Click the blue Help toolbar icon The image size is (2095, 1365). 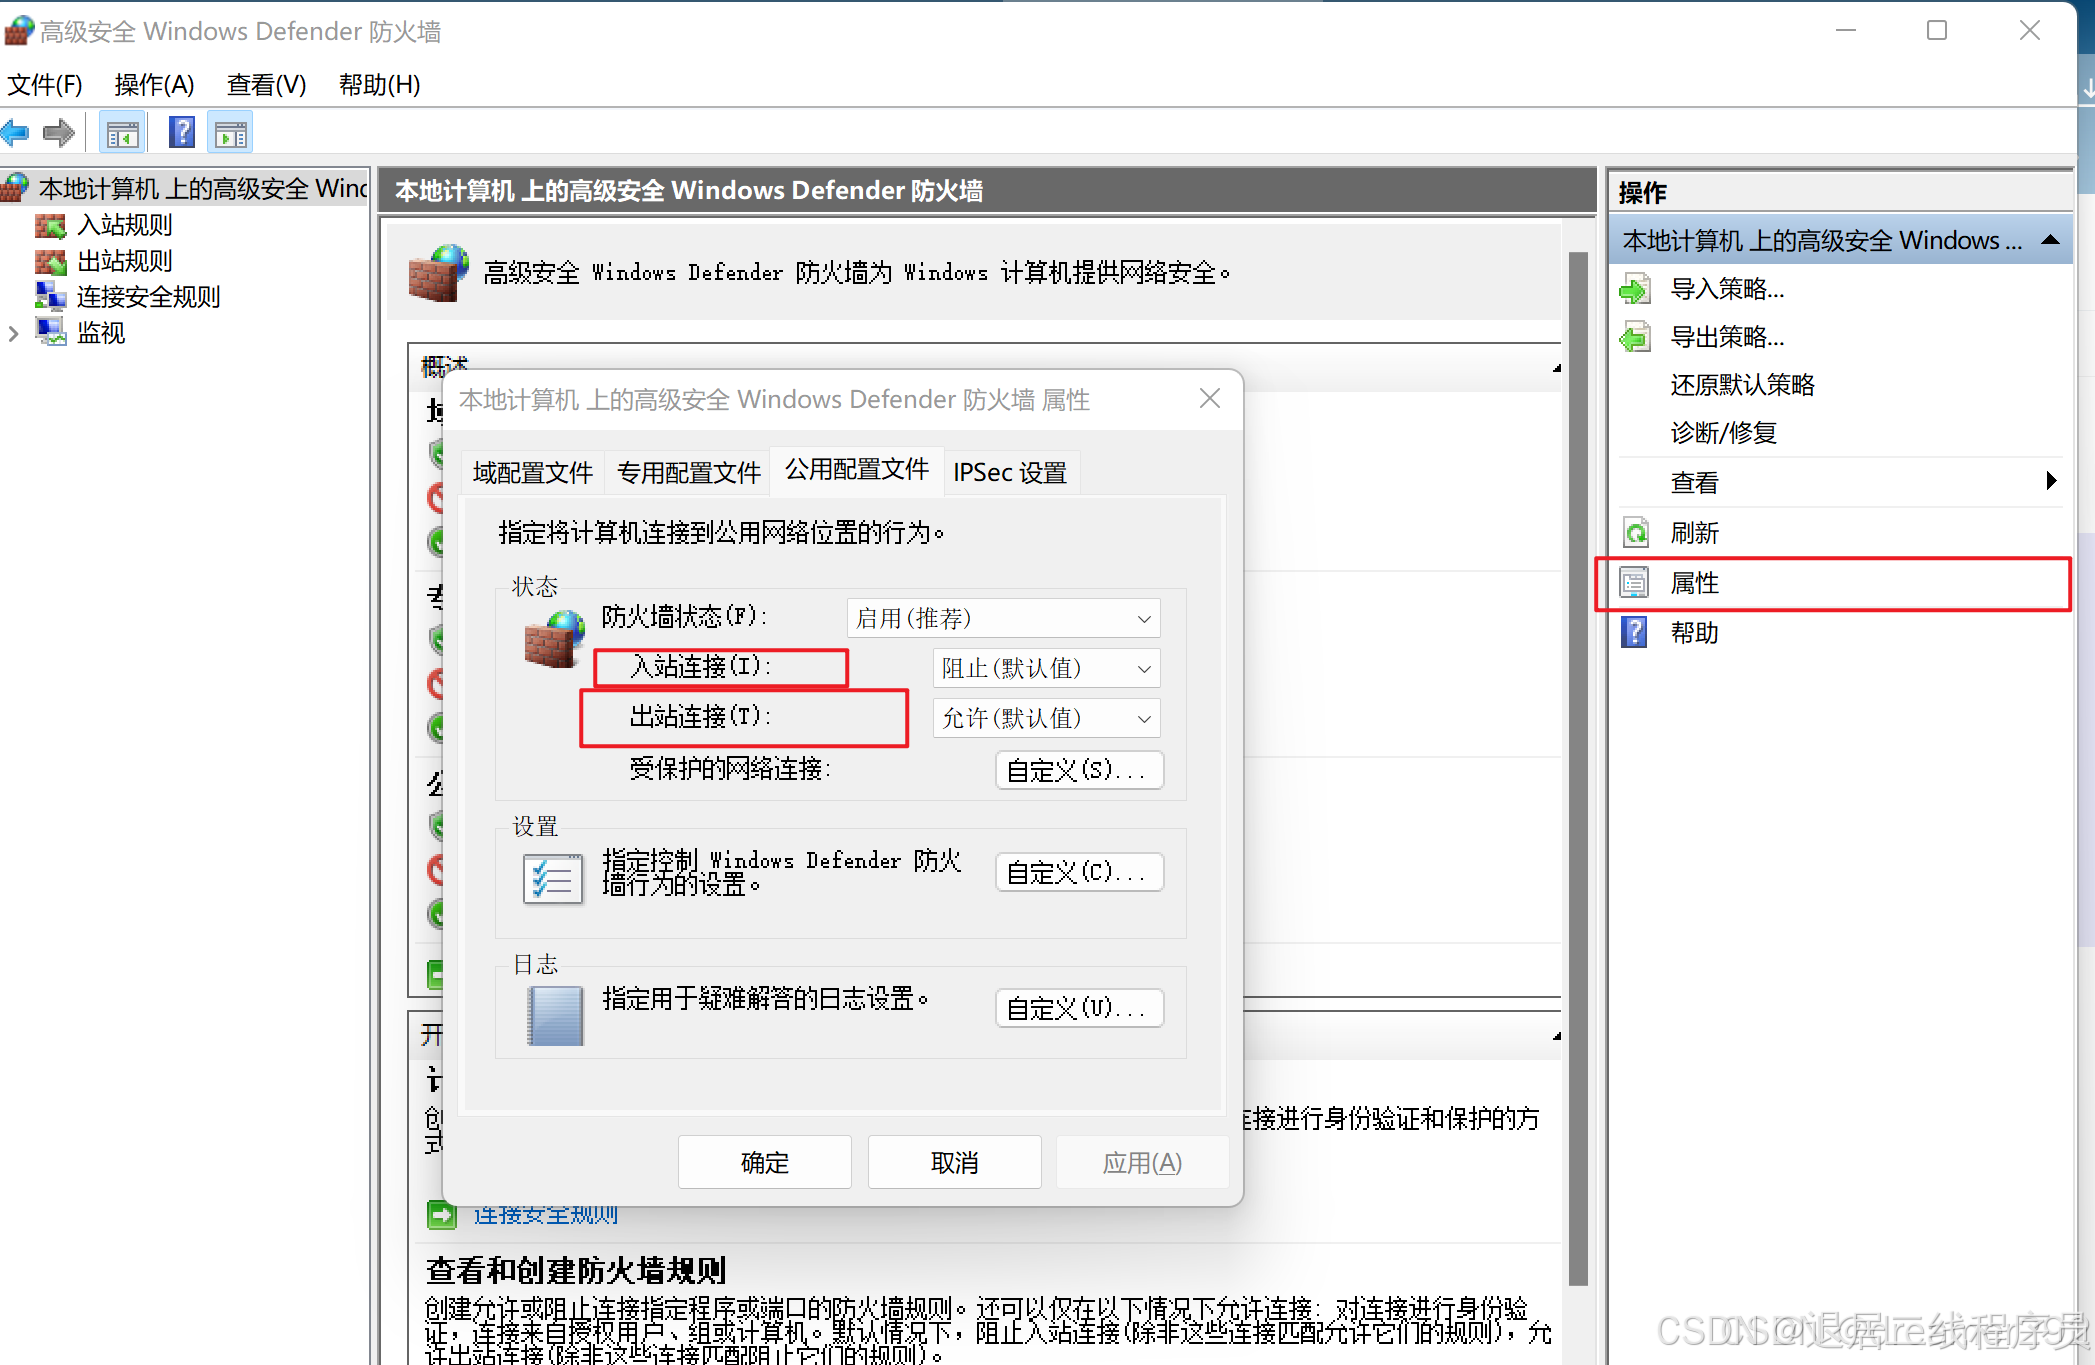[182, 132]
